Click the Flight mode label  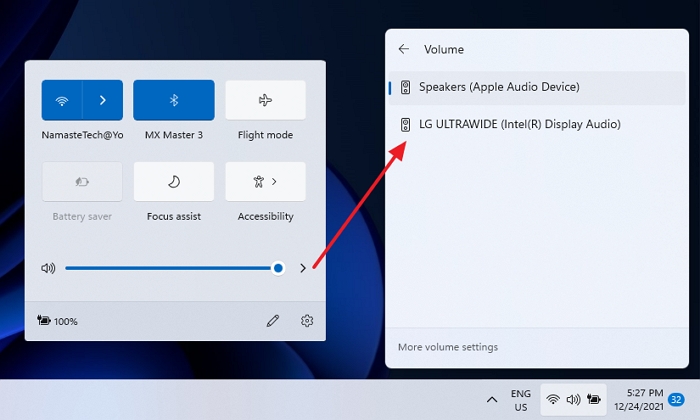coord(265,135)
